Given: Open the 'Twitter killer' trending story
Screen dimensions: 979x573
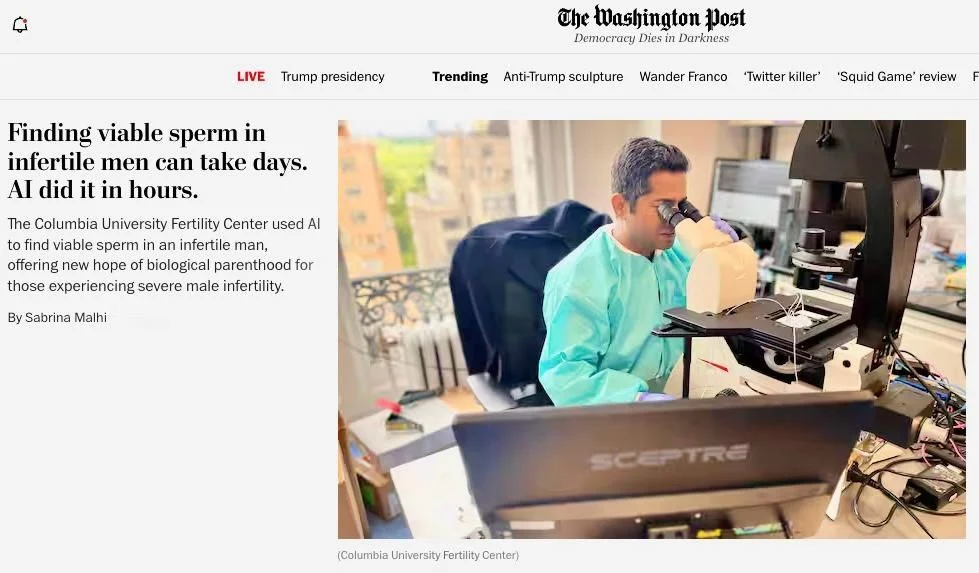Looking at the screenshot, I should [782, 77].
